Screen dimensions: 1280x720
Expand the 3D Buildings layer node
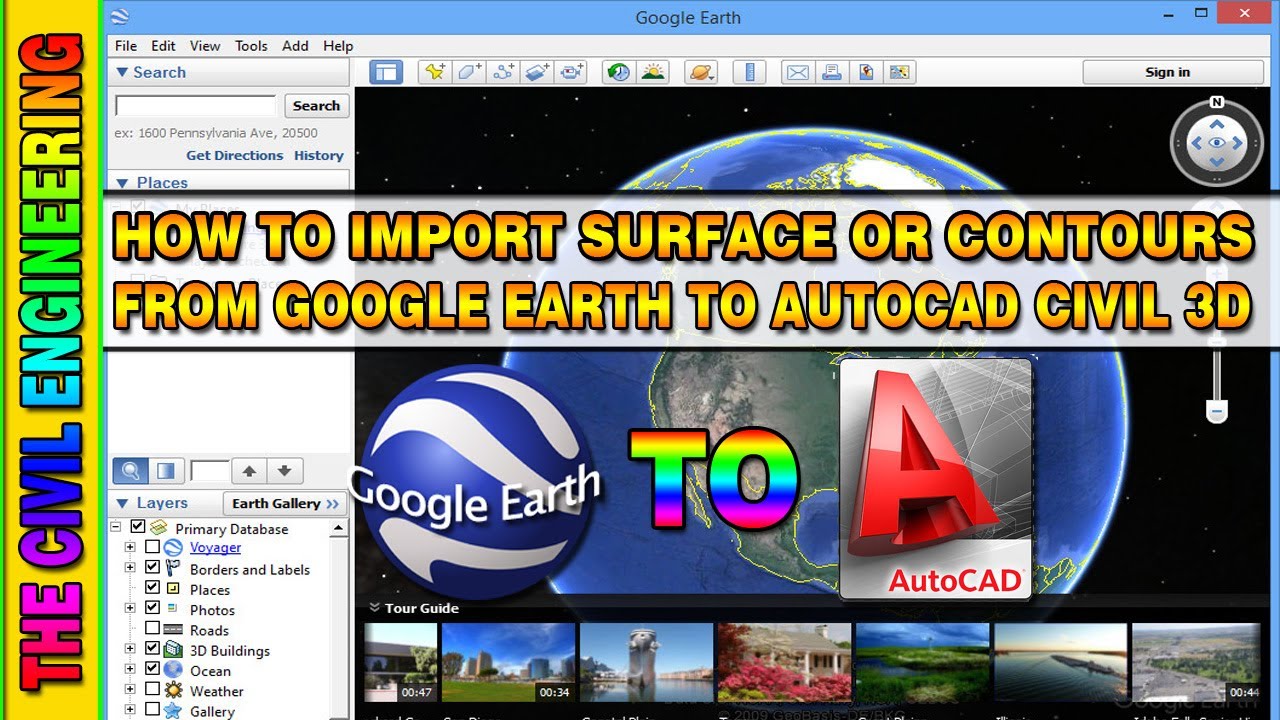click(x=130, y=649)
